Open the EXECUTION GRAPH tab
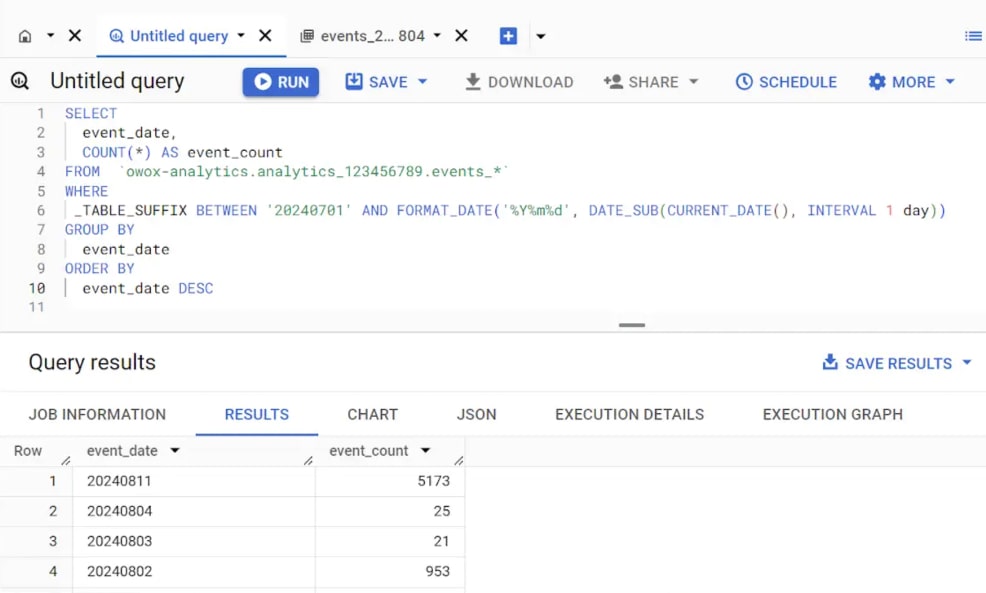 coord(833,414)
